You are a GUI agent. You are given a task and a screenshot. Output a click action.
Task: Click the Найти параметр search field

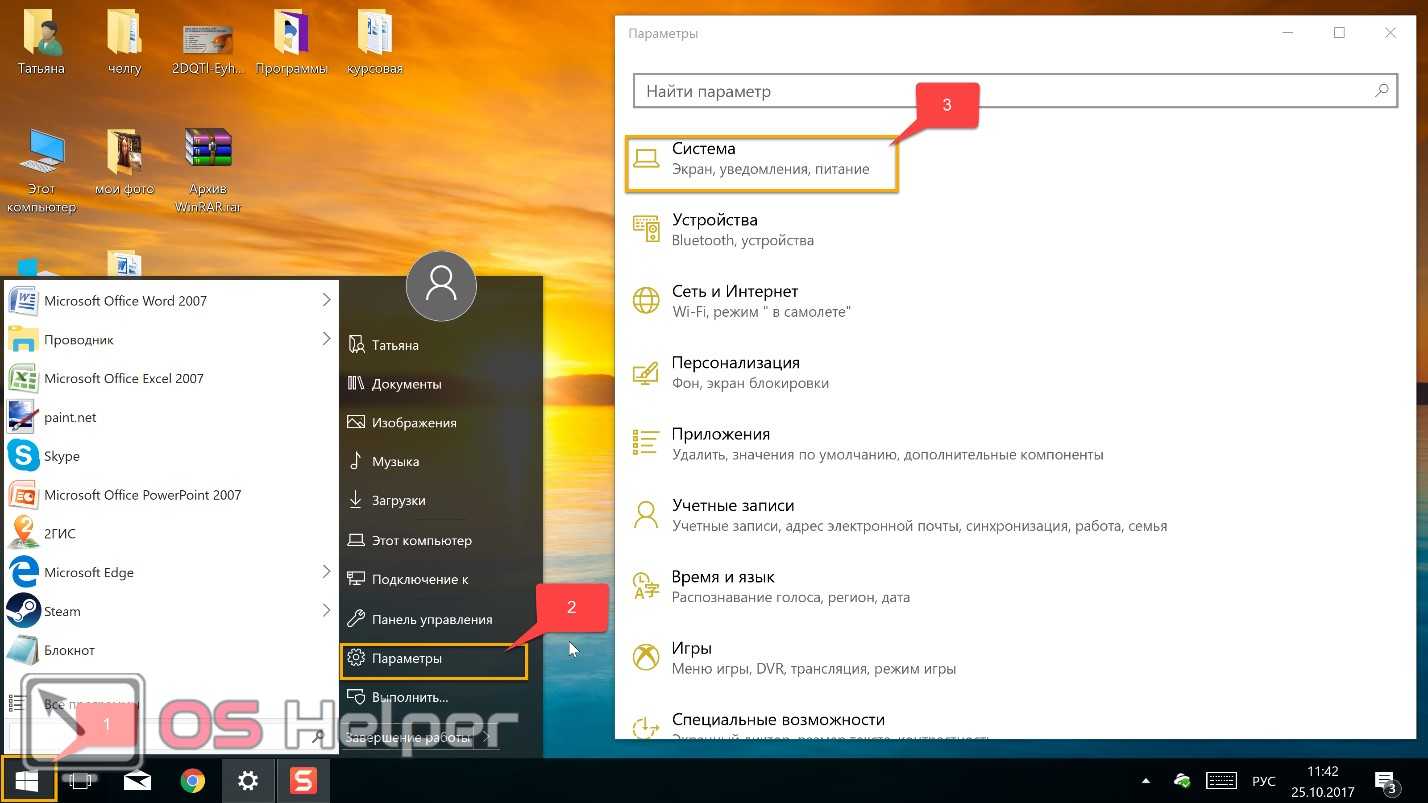pos(1000,91)
